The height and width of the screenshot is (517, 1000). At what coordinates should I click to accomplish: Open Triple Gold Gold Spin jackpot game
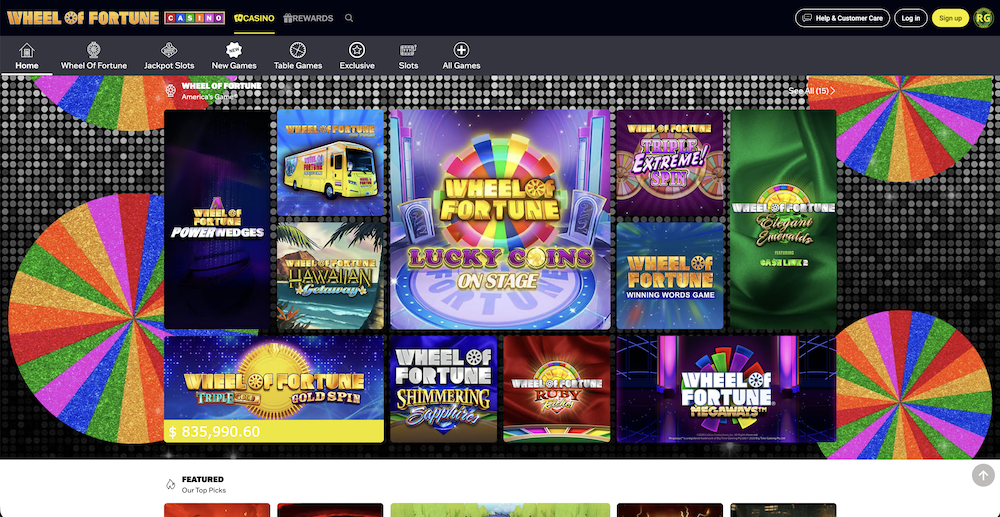[274, 389]
